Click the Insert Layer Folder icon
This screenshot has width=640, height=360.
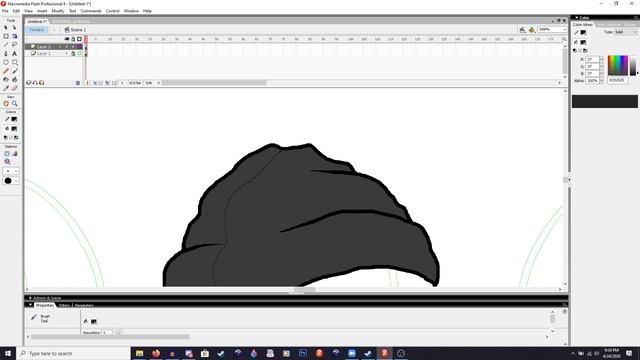[x=42, y=83]
